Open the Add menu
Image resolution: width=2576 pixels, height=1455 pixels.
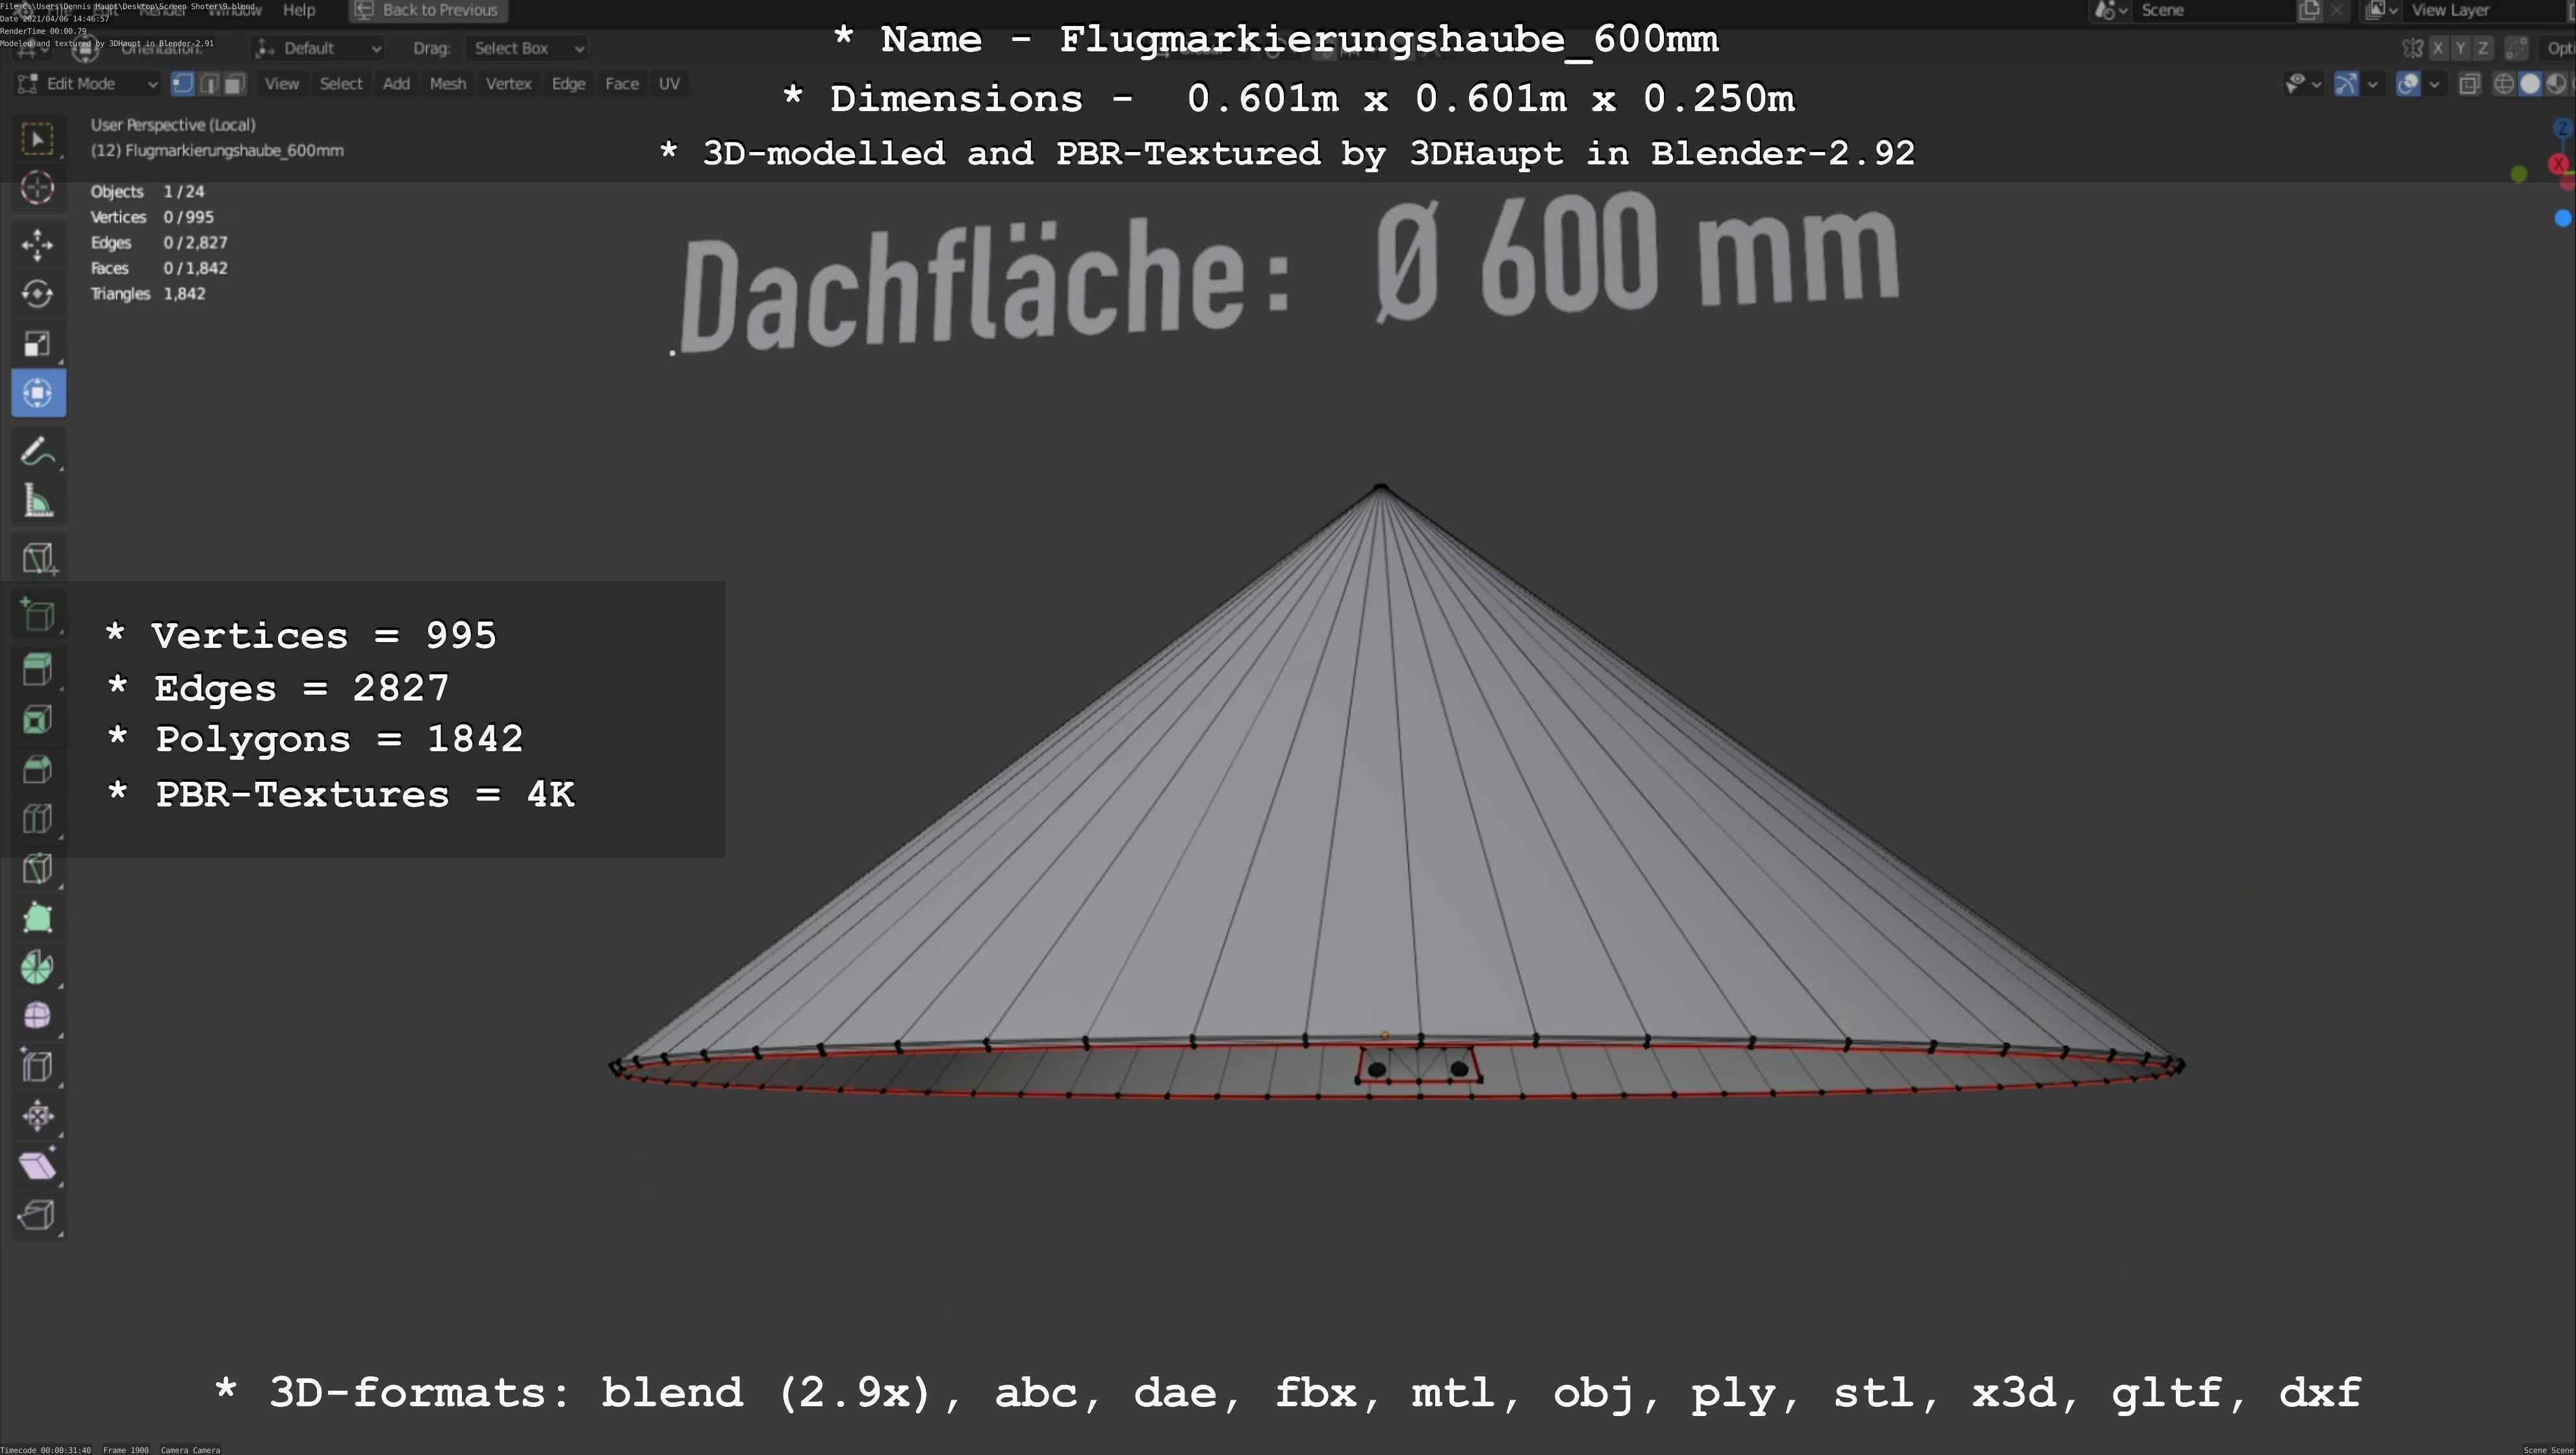pyautogui.click(x=396, y=84)
